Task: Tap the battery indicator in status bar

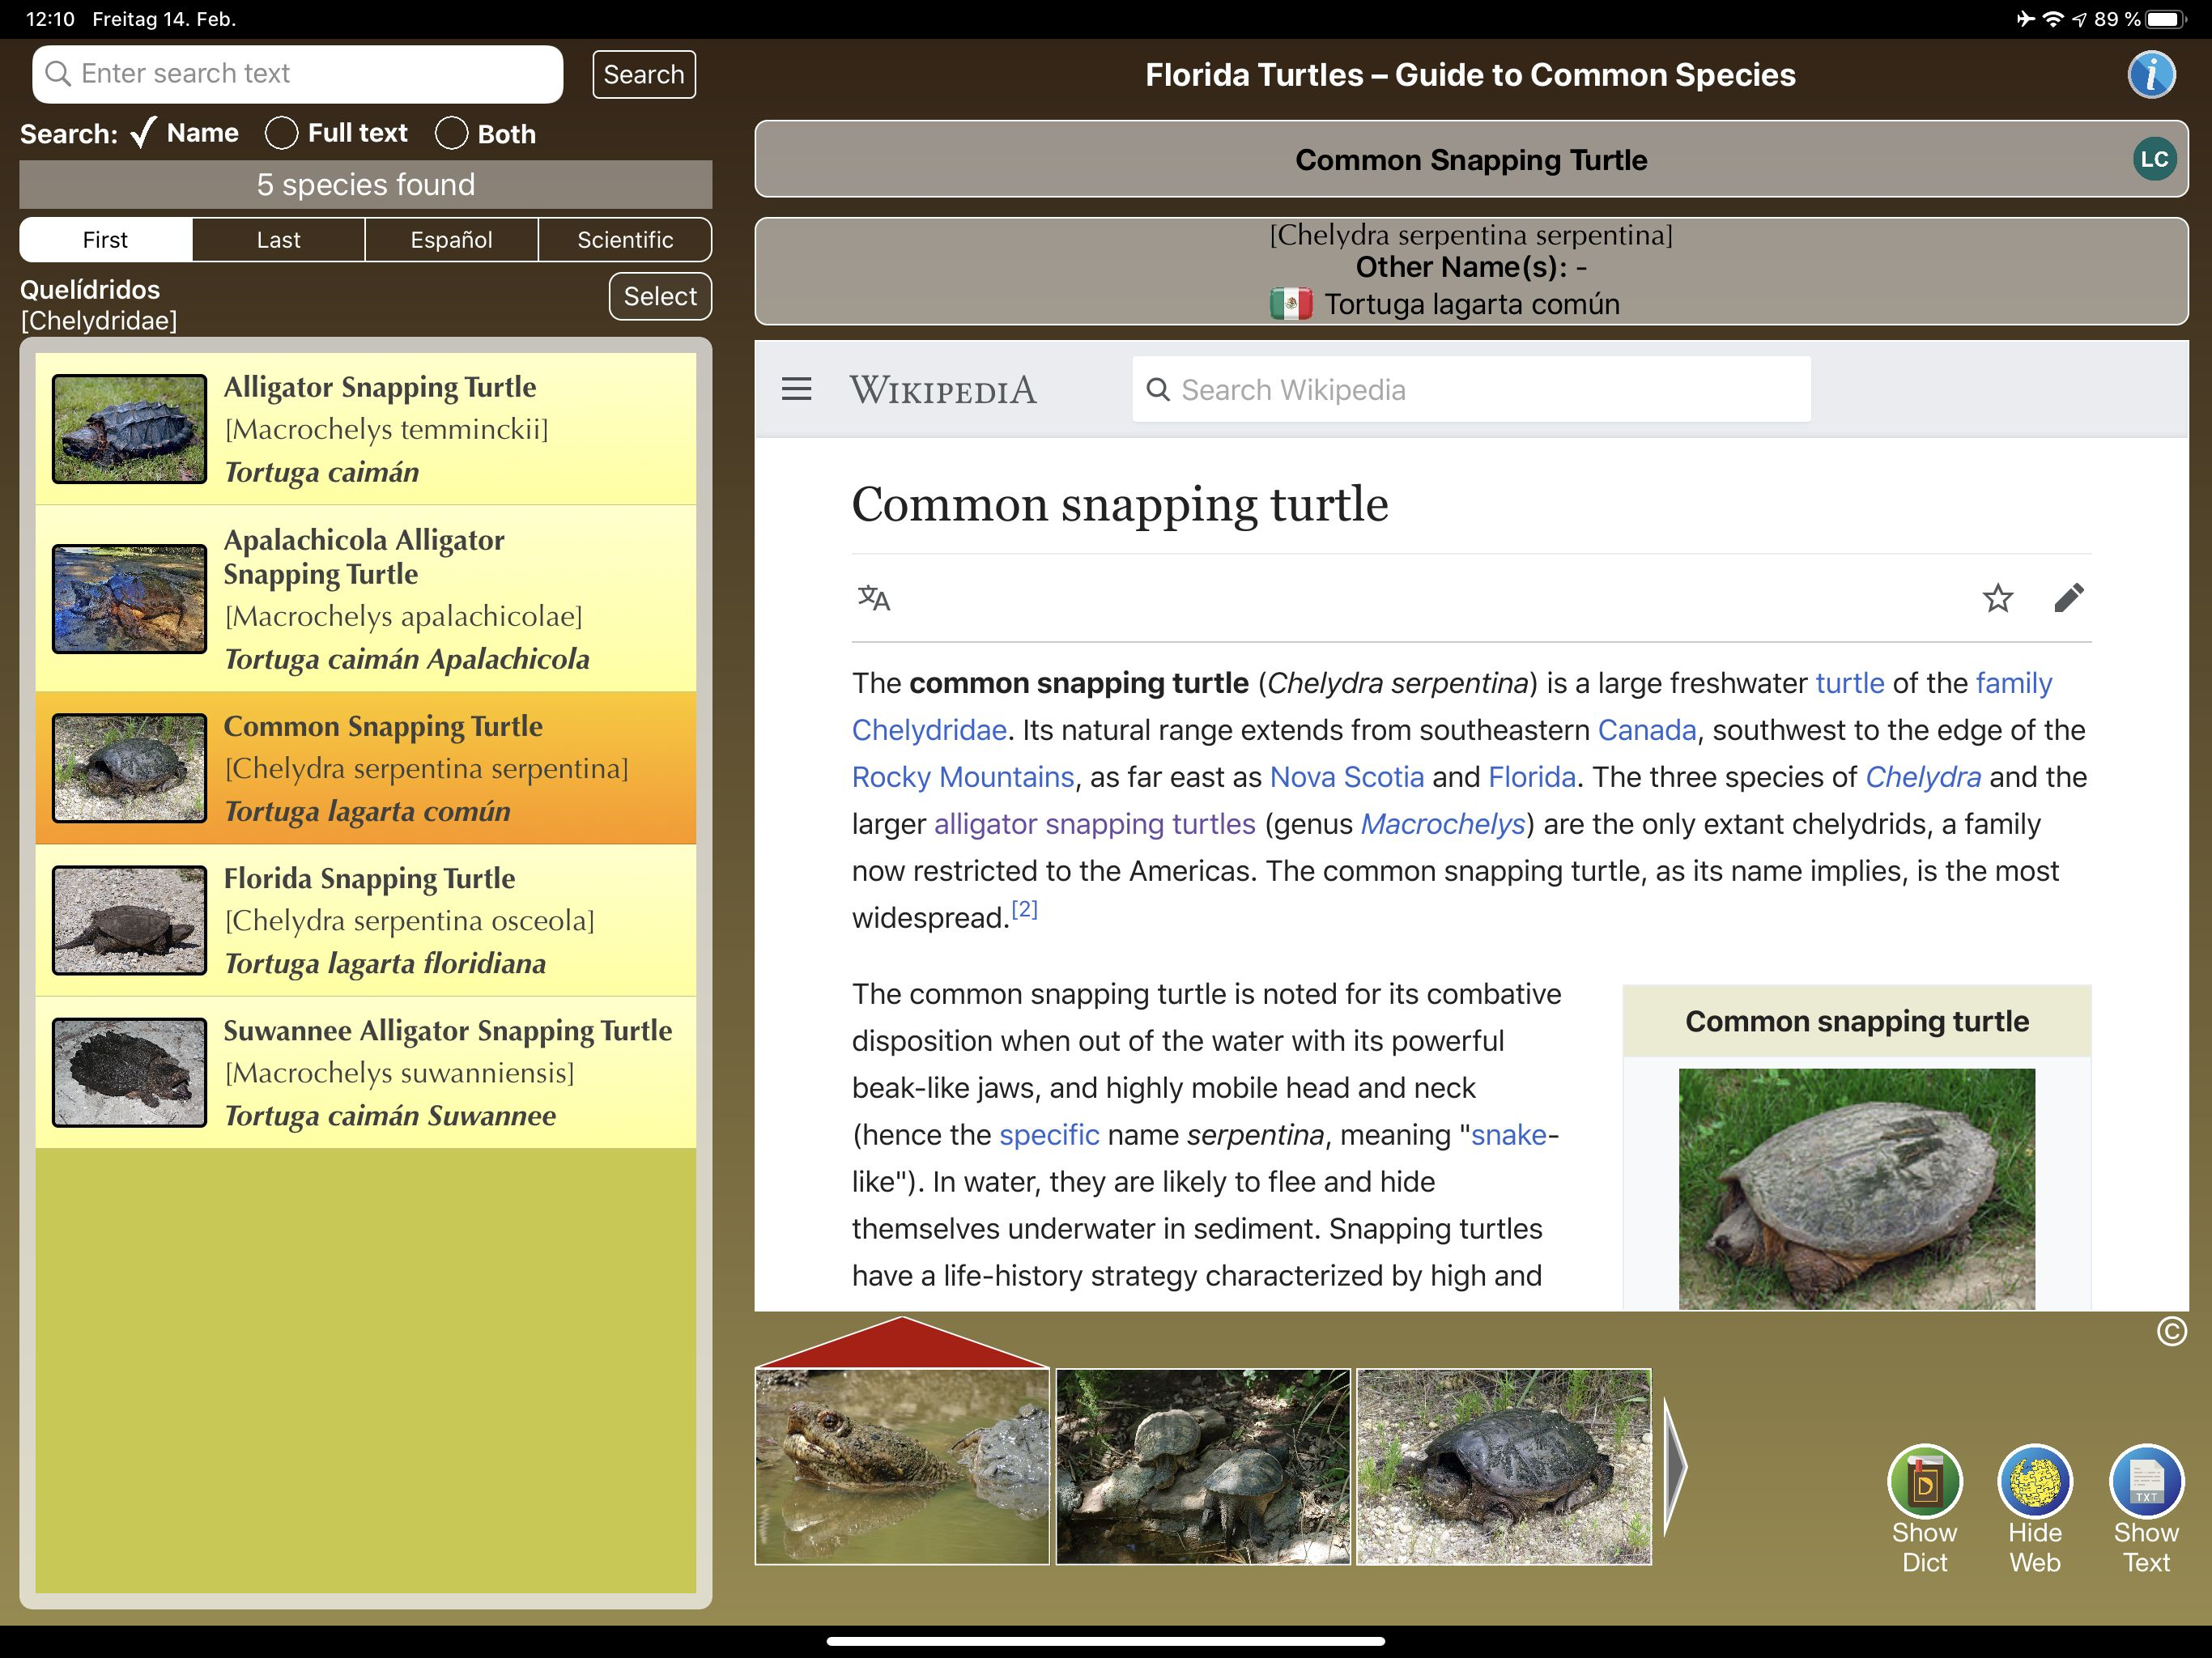Action: [x=2166, y=19]
